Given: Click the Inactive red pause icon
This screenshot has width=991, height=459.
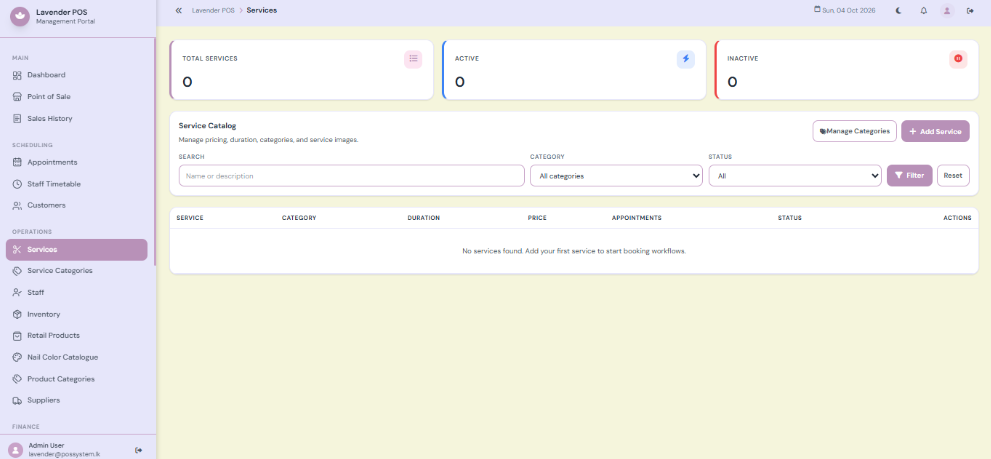Looking at the screenshot, I should (x=958, y=59).
